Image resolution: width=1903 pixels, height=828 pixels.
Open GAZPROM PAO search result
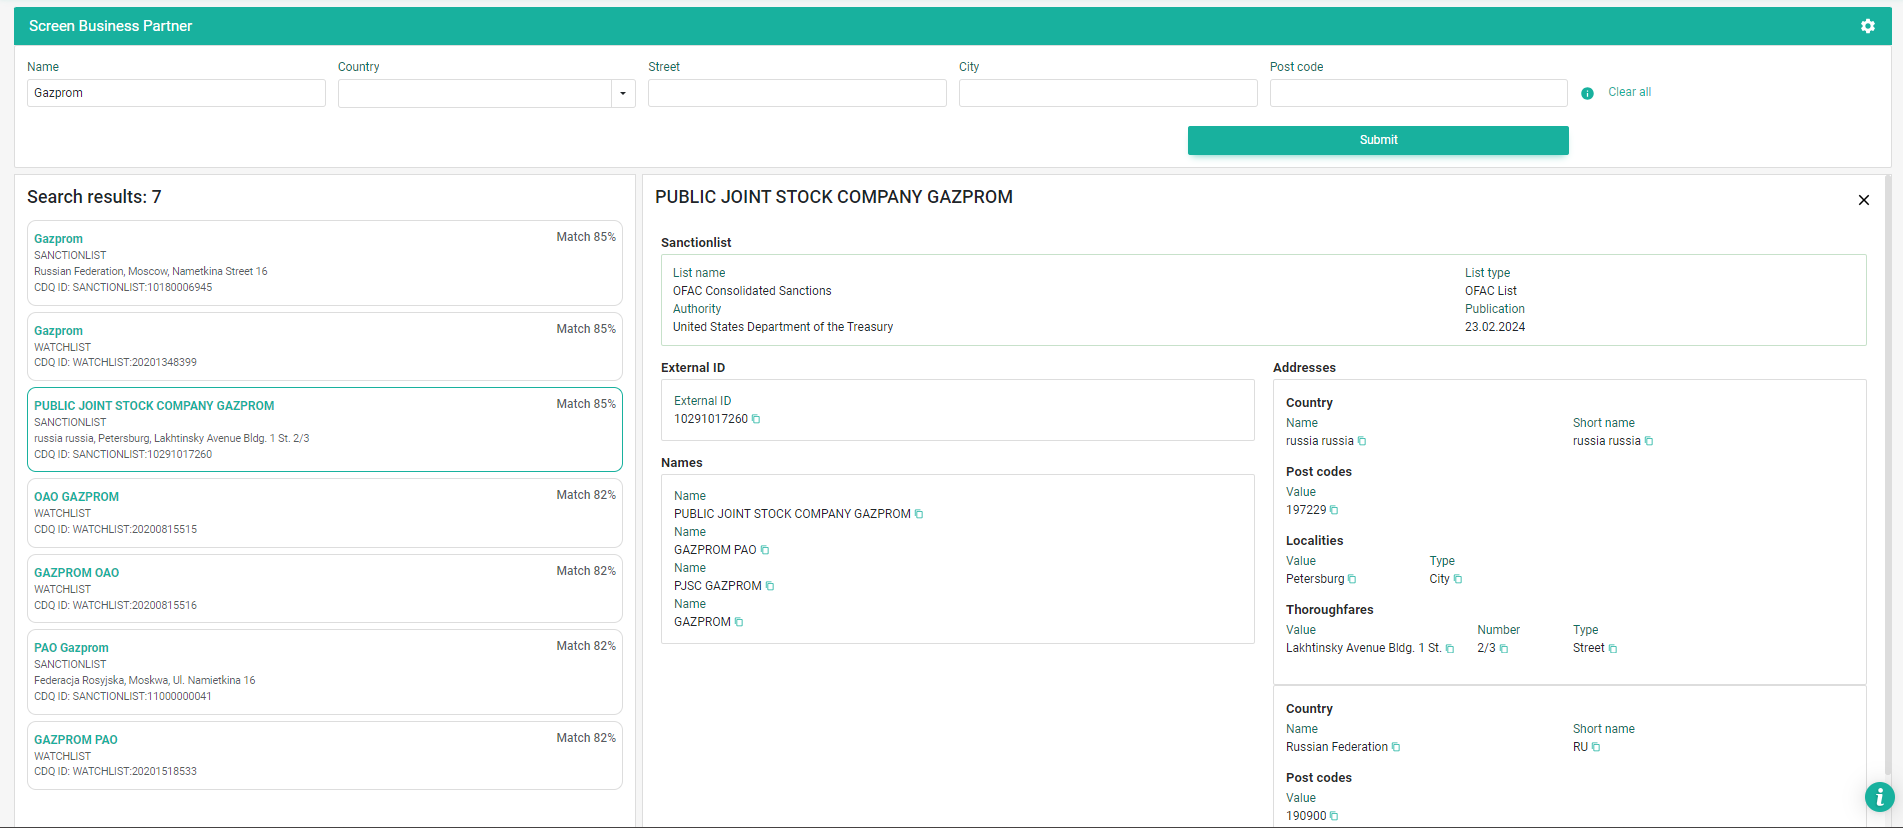pyautogui.click(x=325, y=755)
